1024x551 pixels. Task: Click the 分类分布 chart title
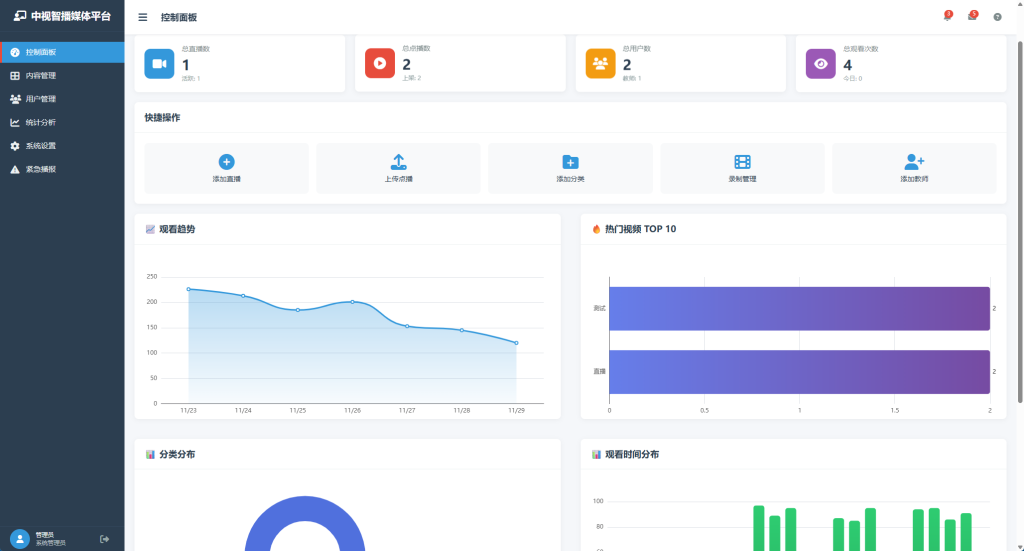[177, 454]
